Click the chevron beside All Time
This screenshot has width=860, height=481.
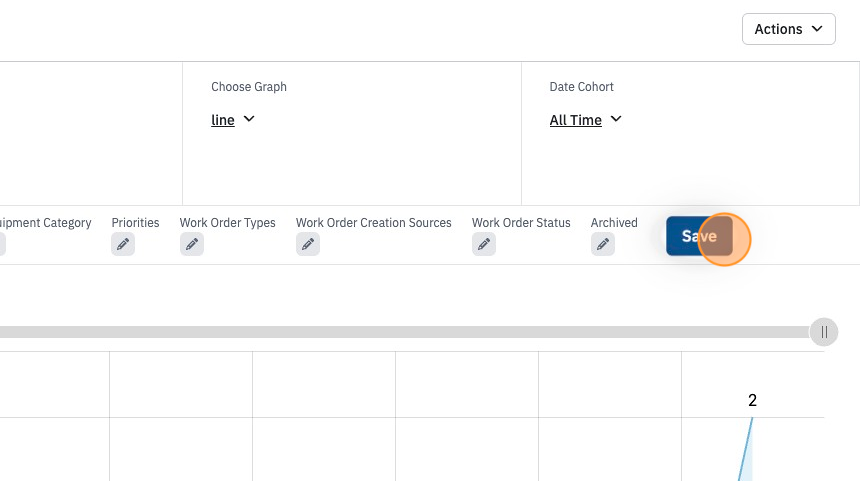coord(616,119)
